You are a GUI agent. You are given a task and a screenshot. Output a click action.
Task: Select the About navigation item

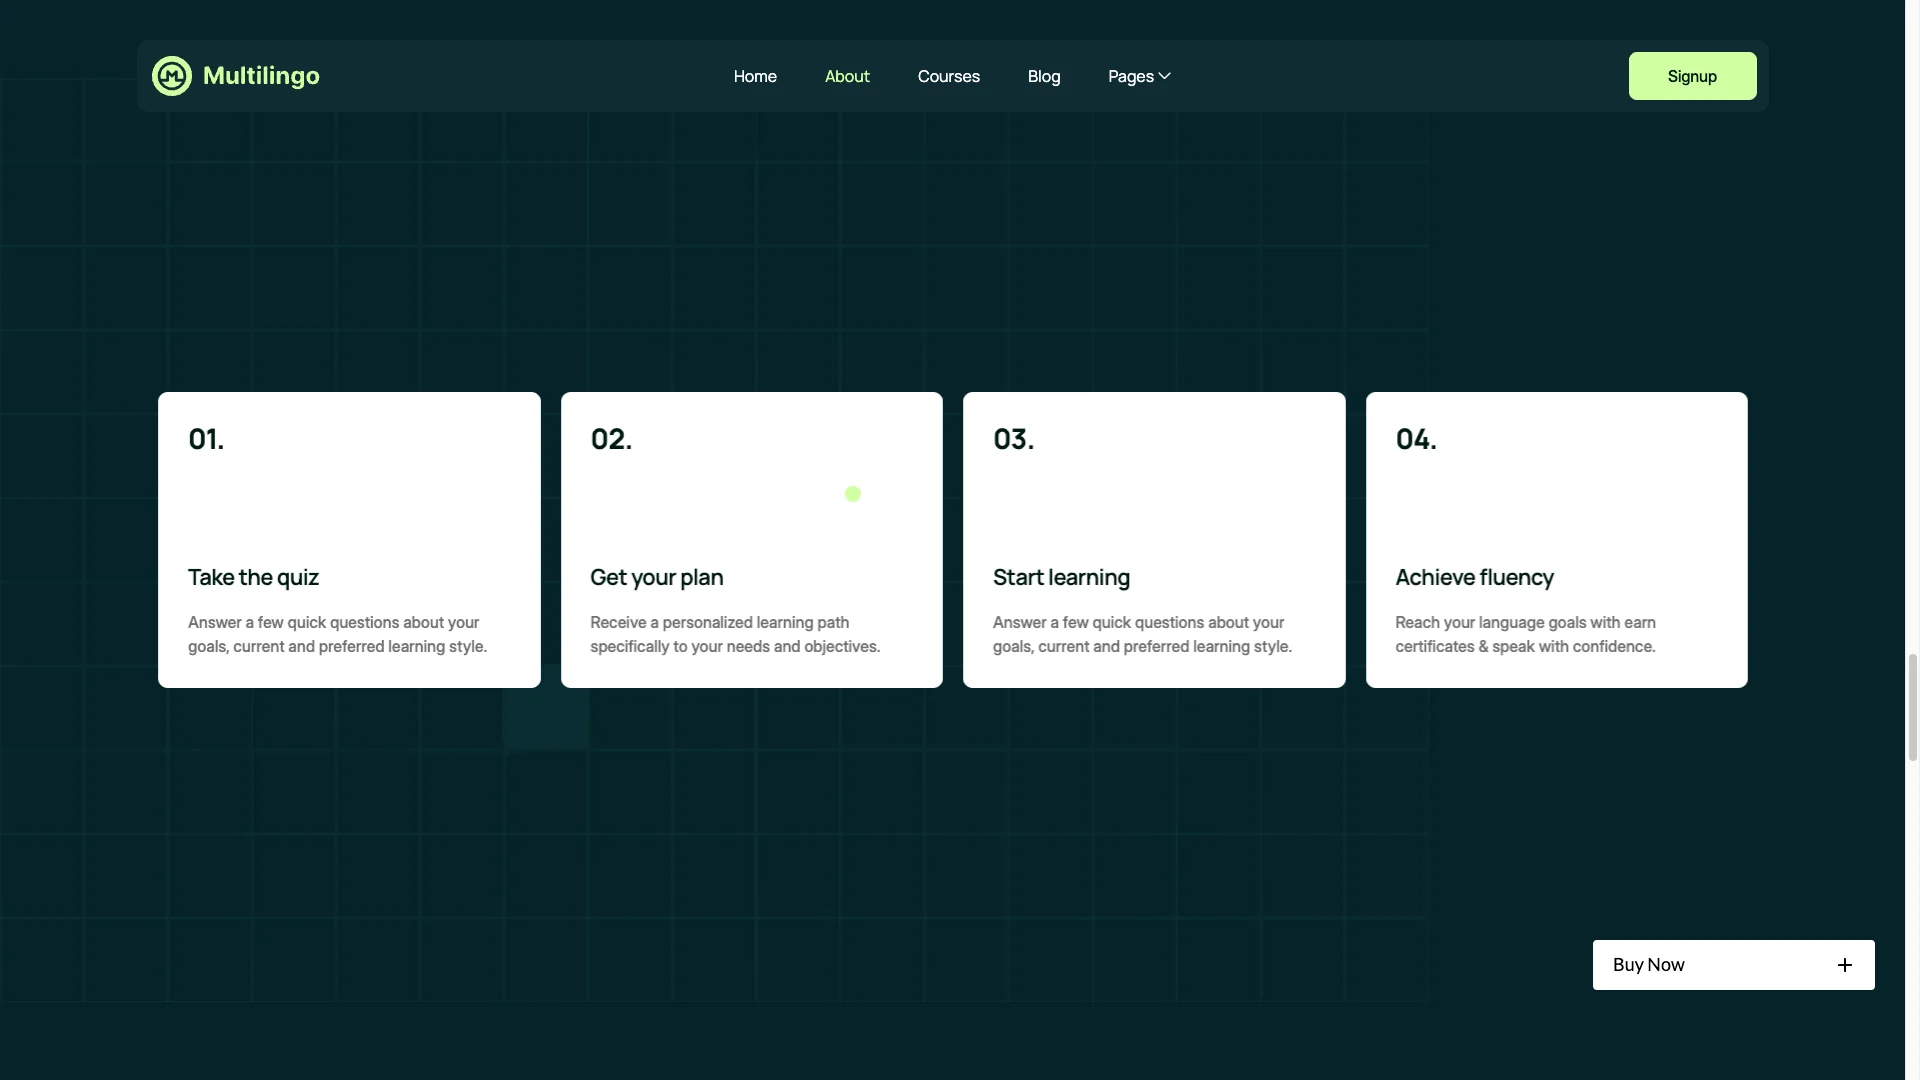(846, 76)
